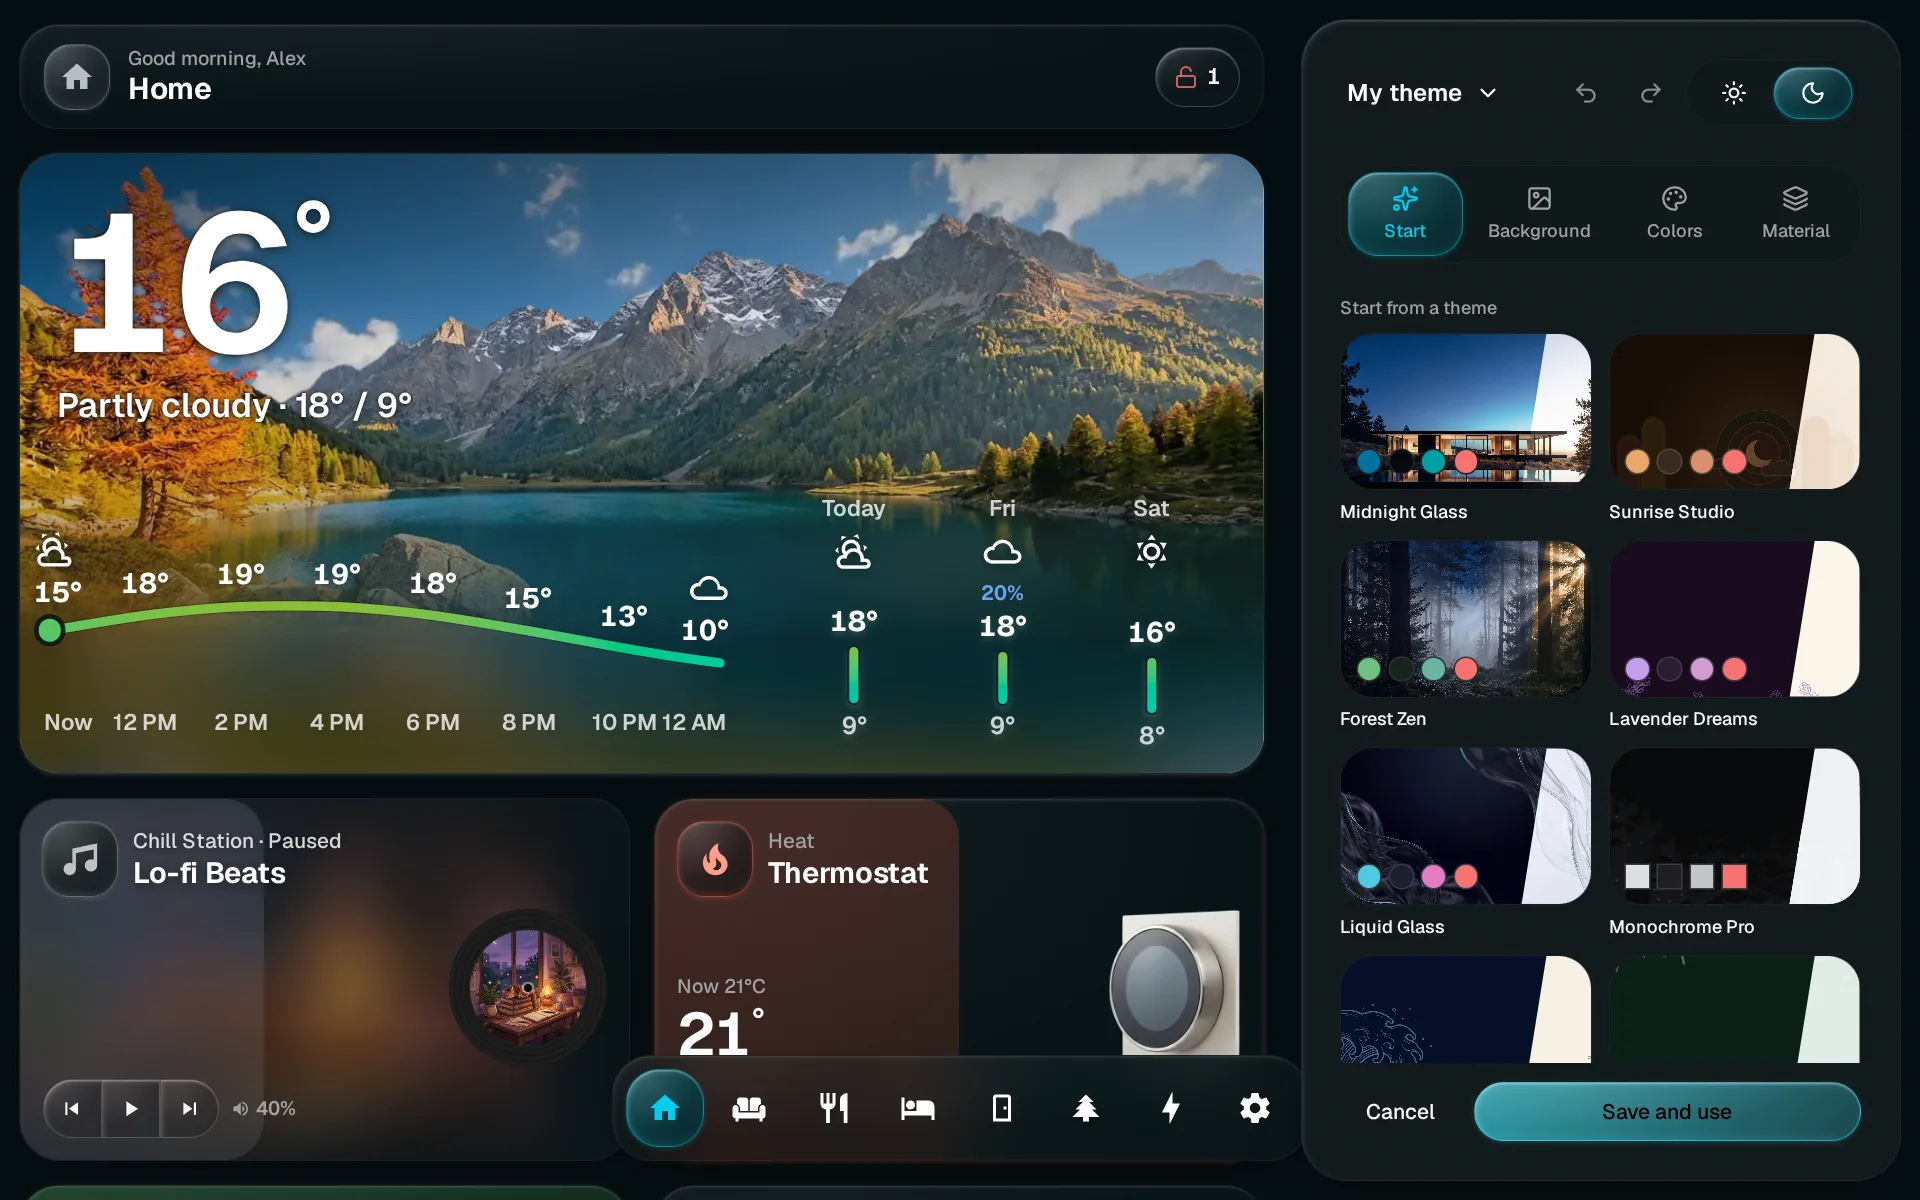Click Good morning, Alex greeting
This screenshot has height=1200, width=1920.
pos(217,58)
